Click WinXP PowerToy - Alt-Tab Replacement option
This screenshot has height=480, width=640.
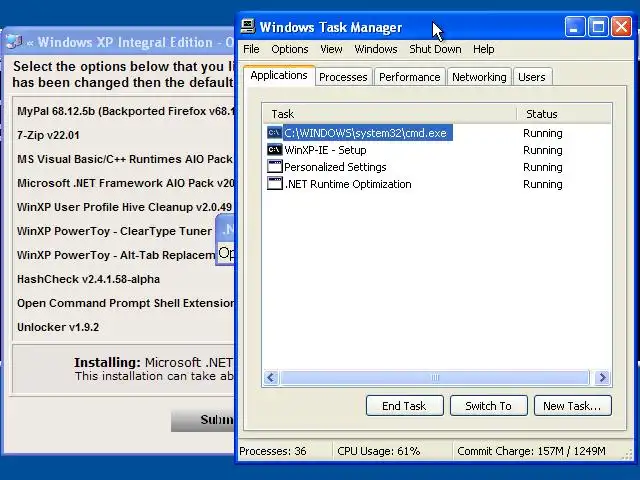[x=116, y=255]
